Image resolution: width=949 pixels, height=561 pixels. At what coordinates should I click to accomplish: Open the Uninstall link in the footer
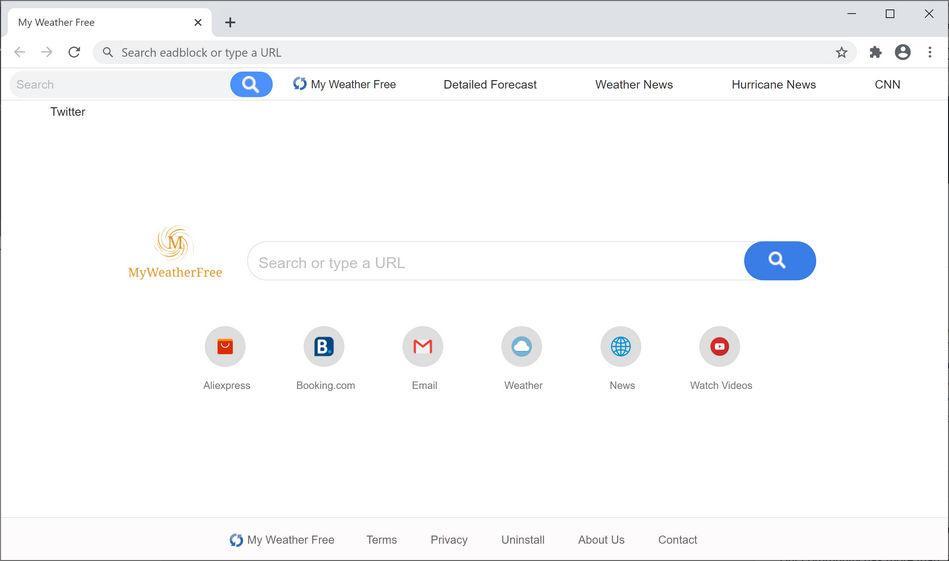(523, 540)
